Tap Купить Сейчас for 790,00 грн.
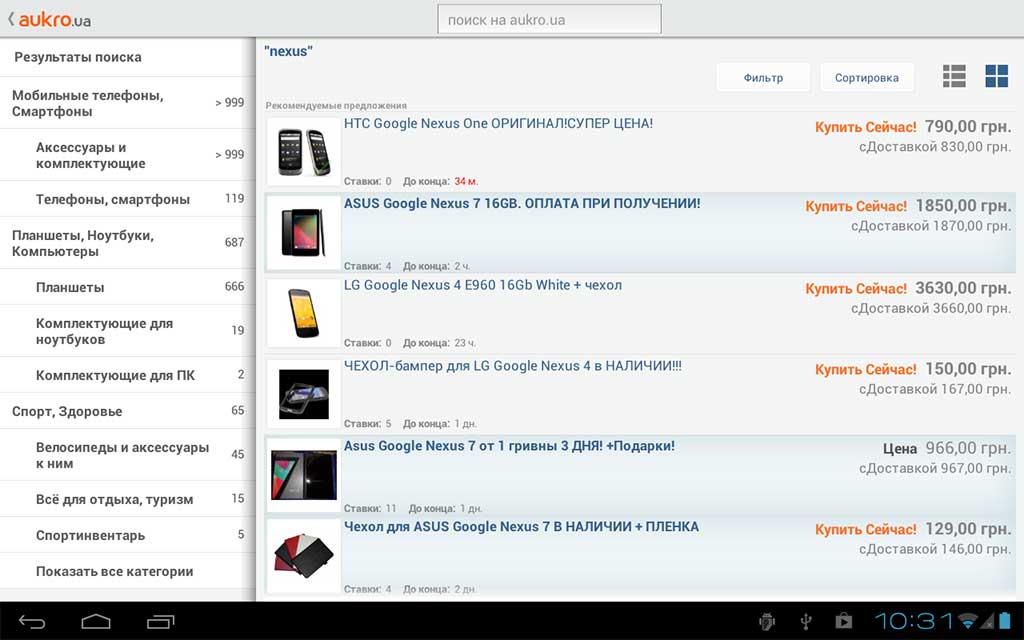 [x=865, y=127]
